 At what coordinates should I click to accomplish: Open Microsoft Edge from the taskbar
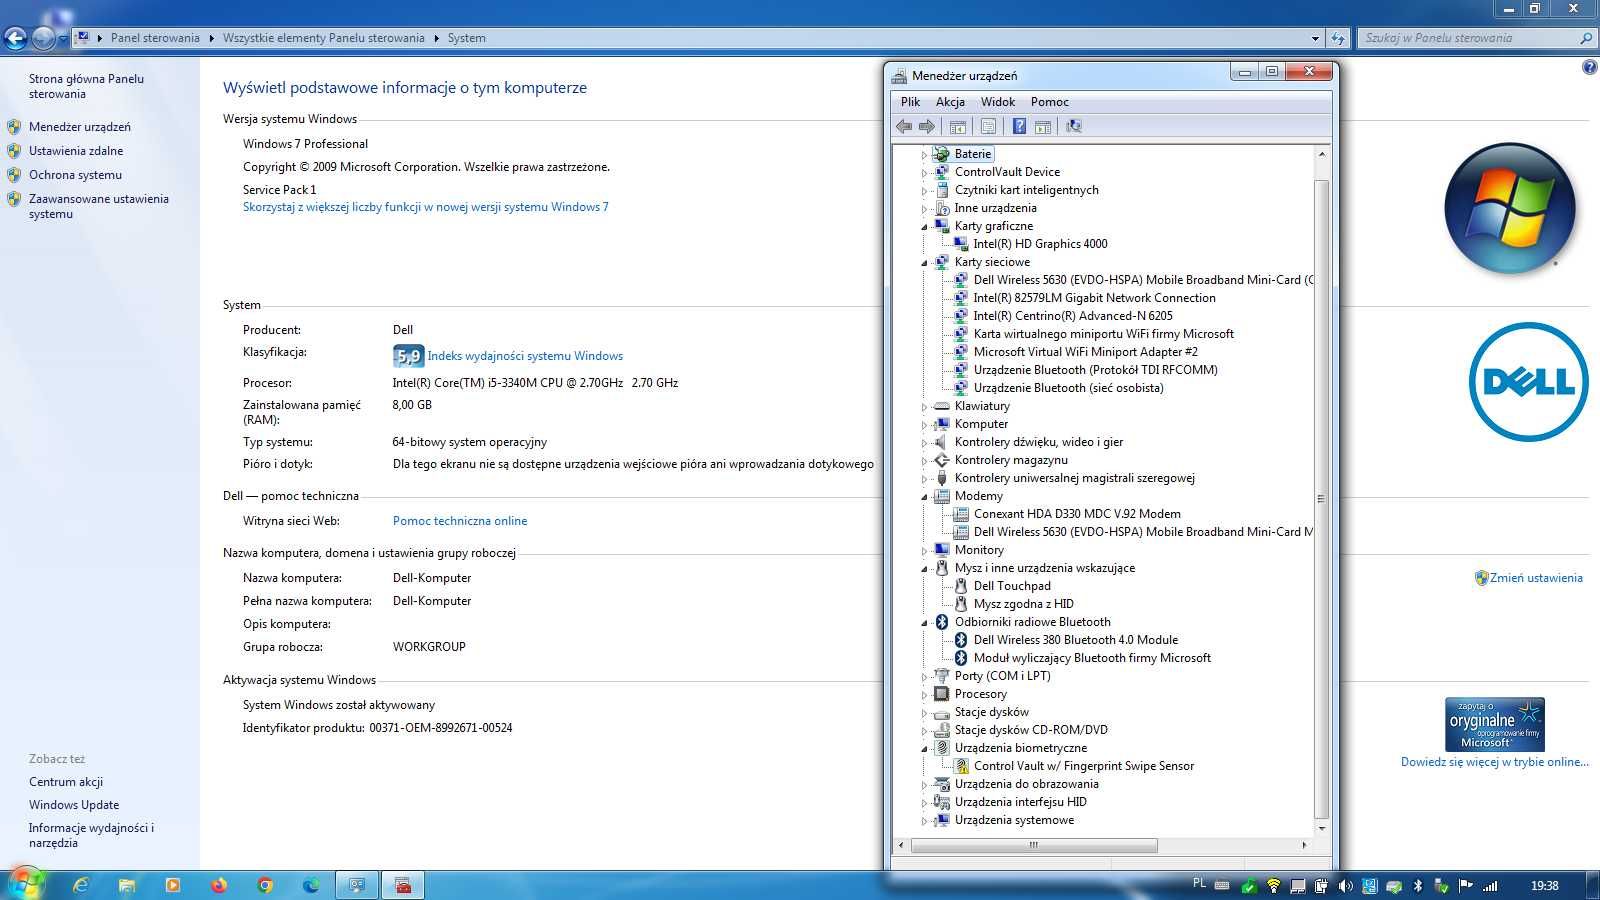coord(311,885)
